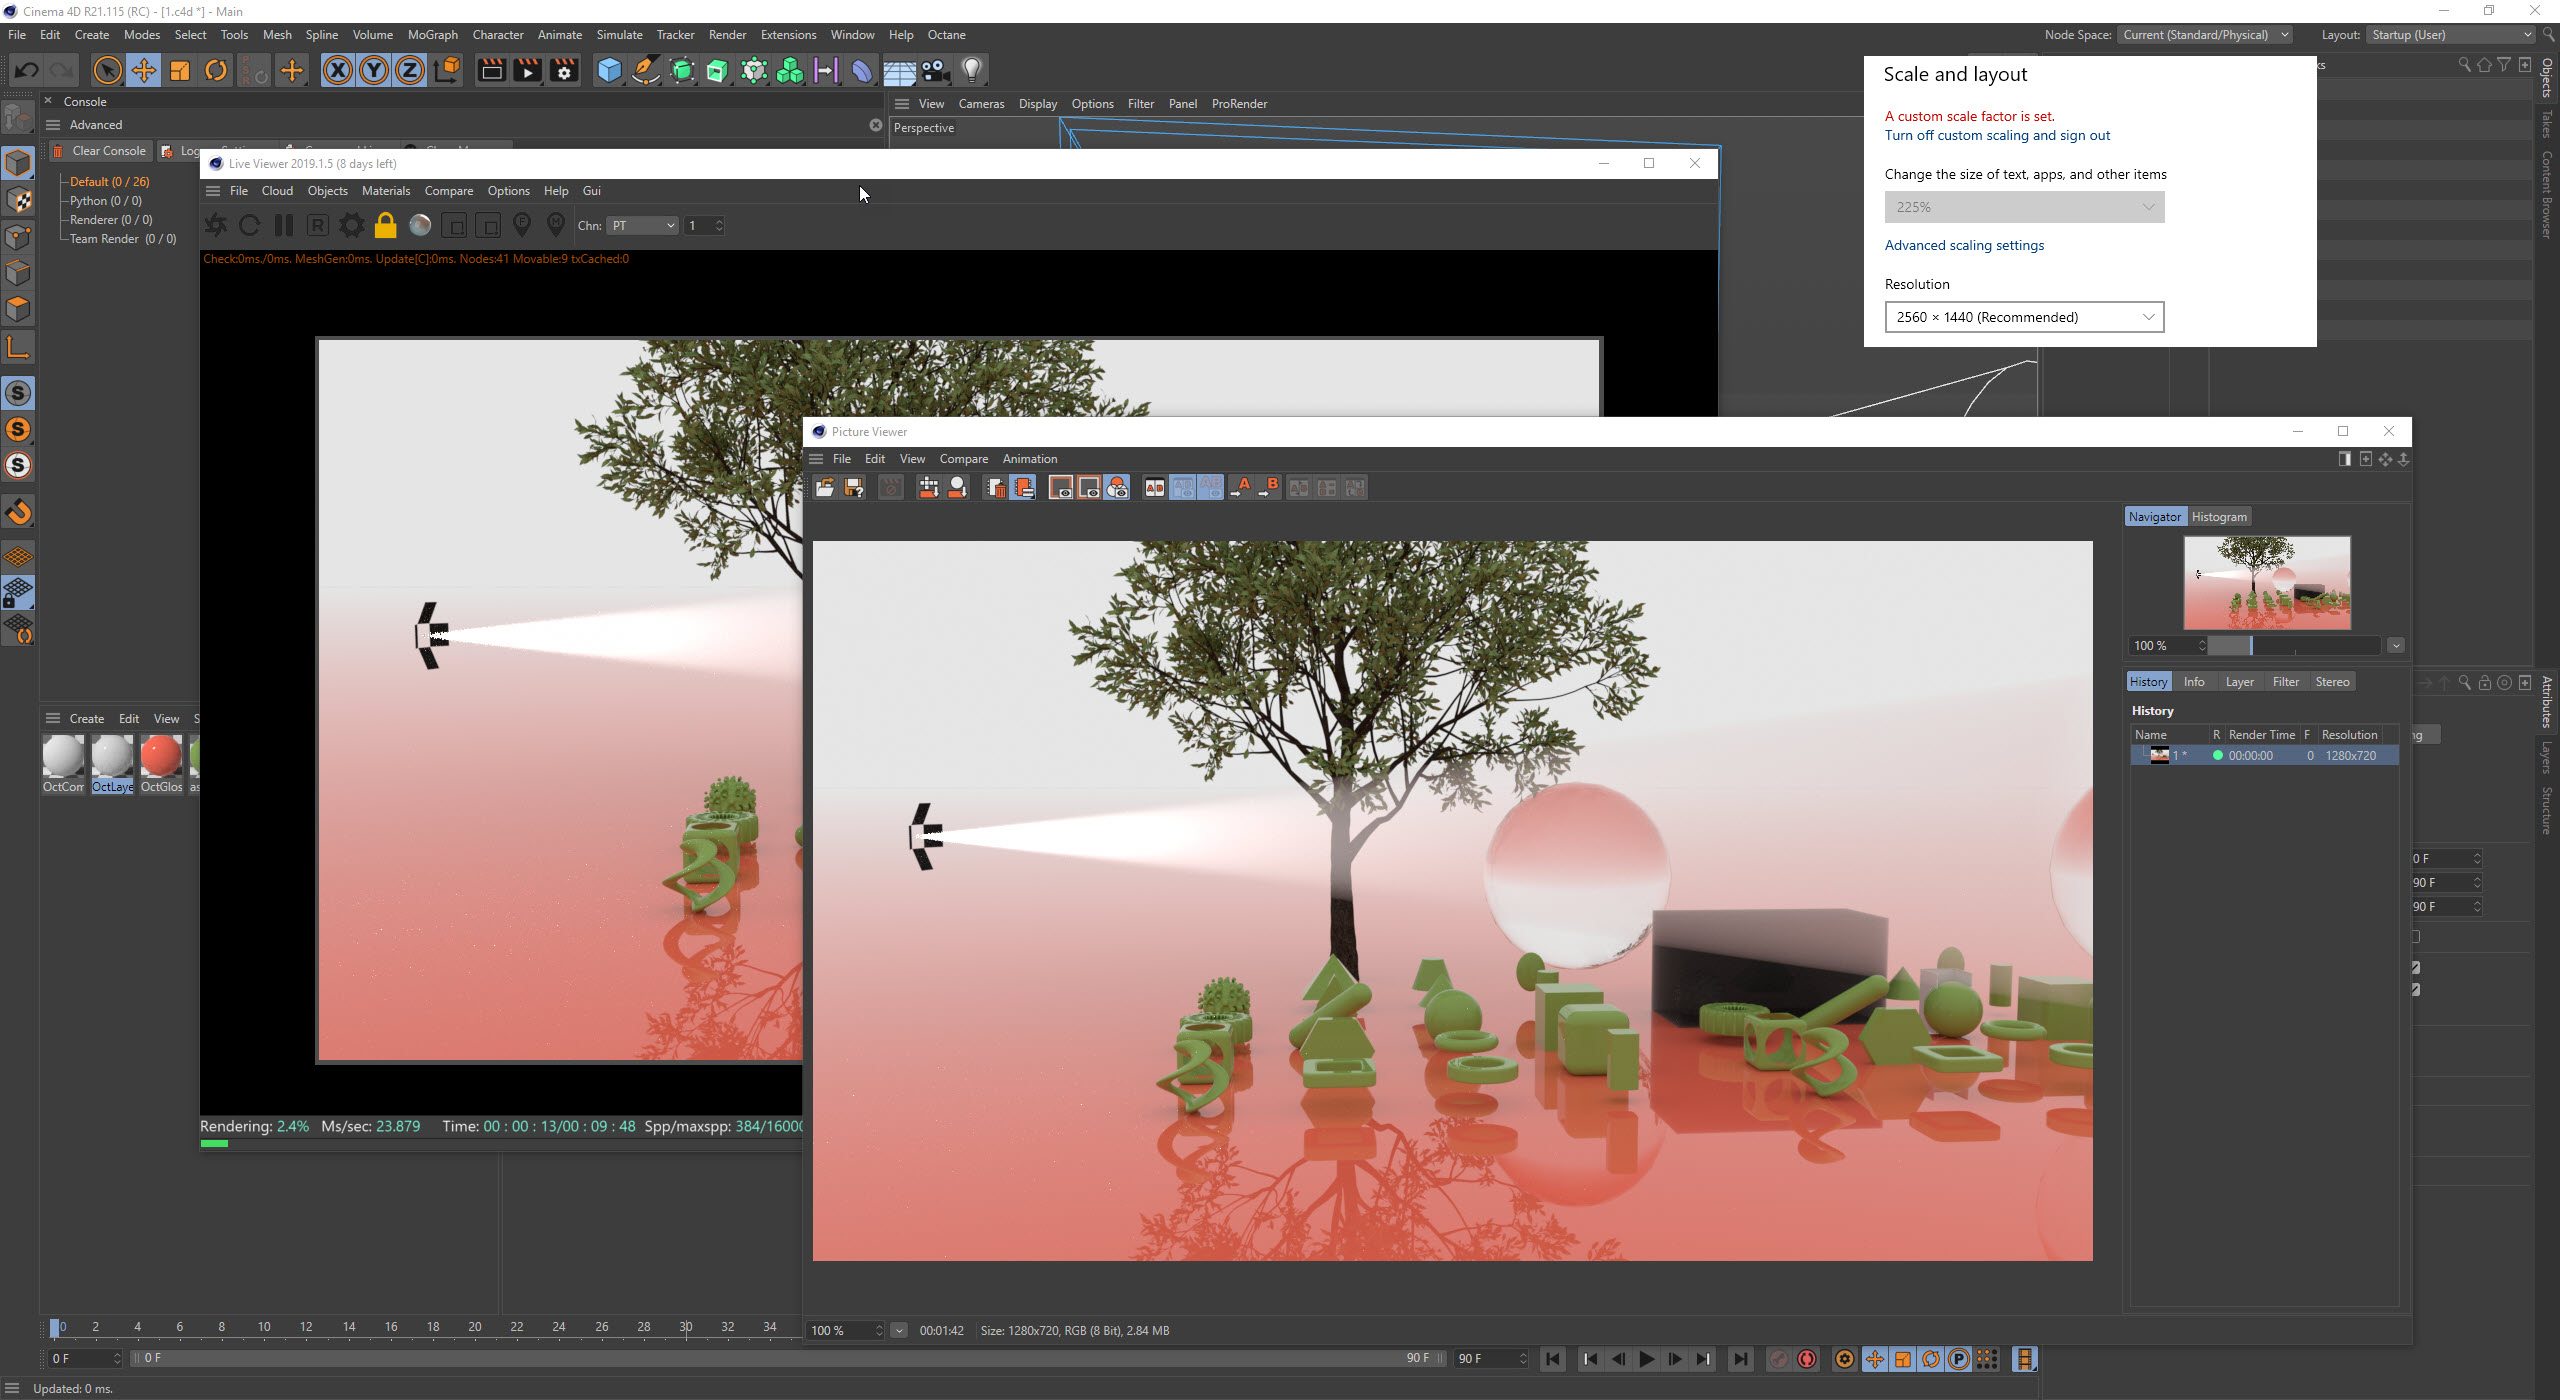Open the Node Space dropdown
Viewport: 2560px width, 1400px height.
tap(2205, 35)
